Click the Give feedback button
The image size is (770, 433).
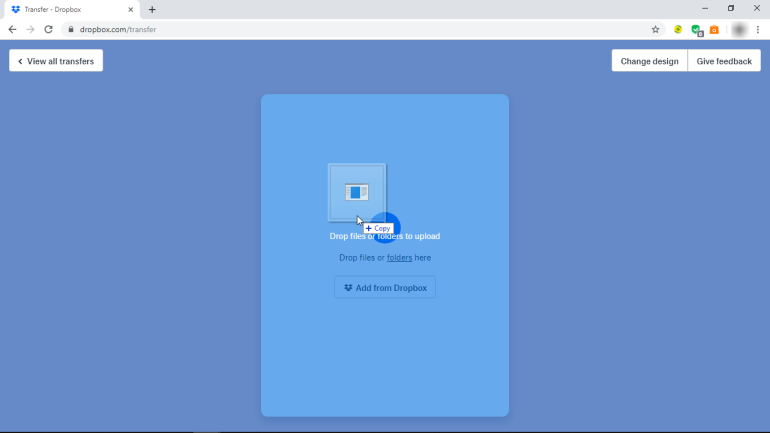(724, 61)
